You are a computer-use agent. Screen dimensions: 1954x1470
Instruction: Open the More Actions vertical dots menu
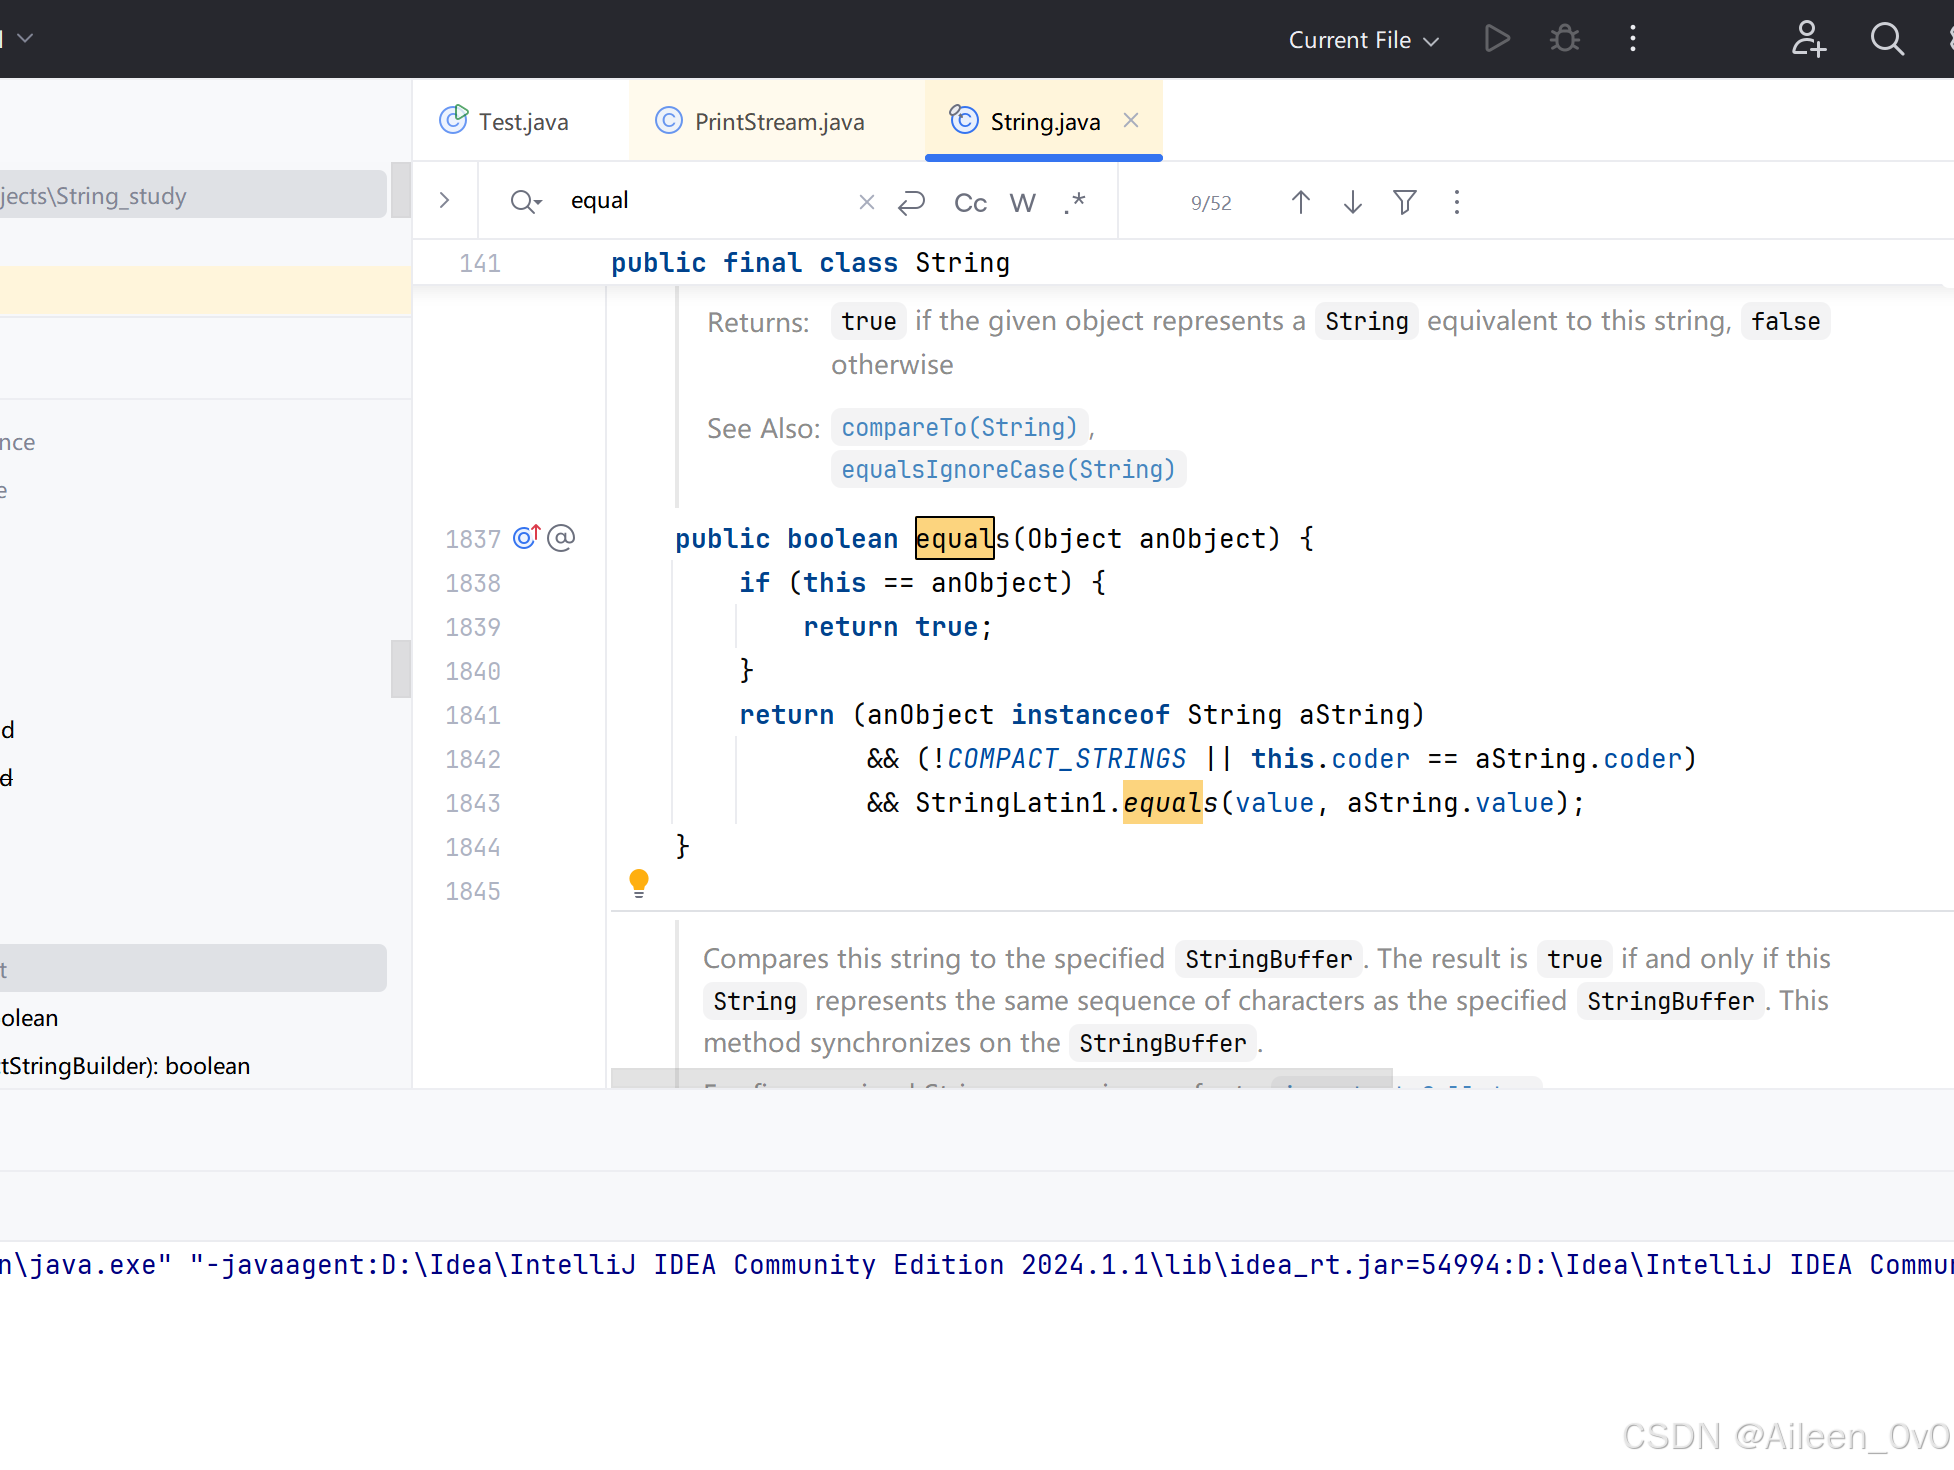click(x=1632, y=39)
